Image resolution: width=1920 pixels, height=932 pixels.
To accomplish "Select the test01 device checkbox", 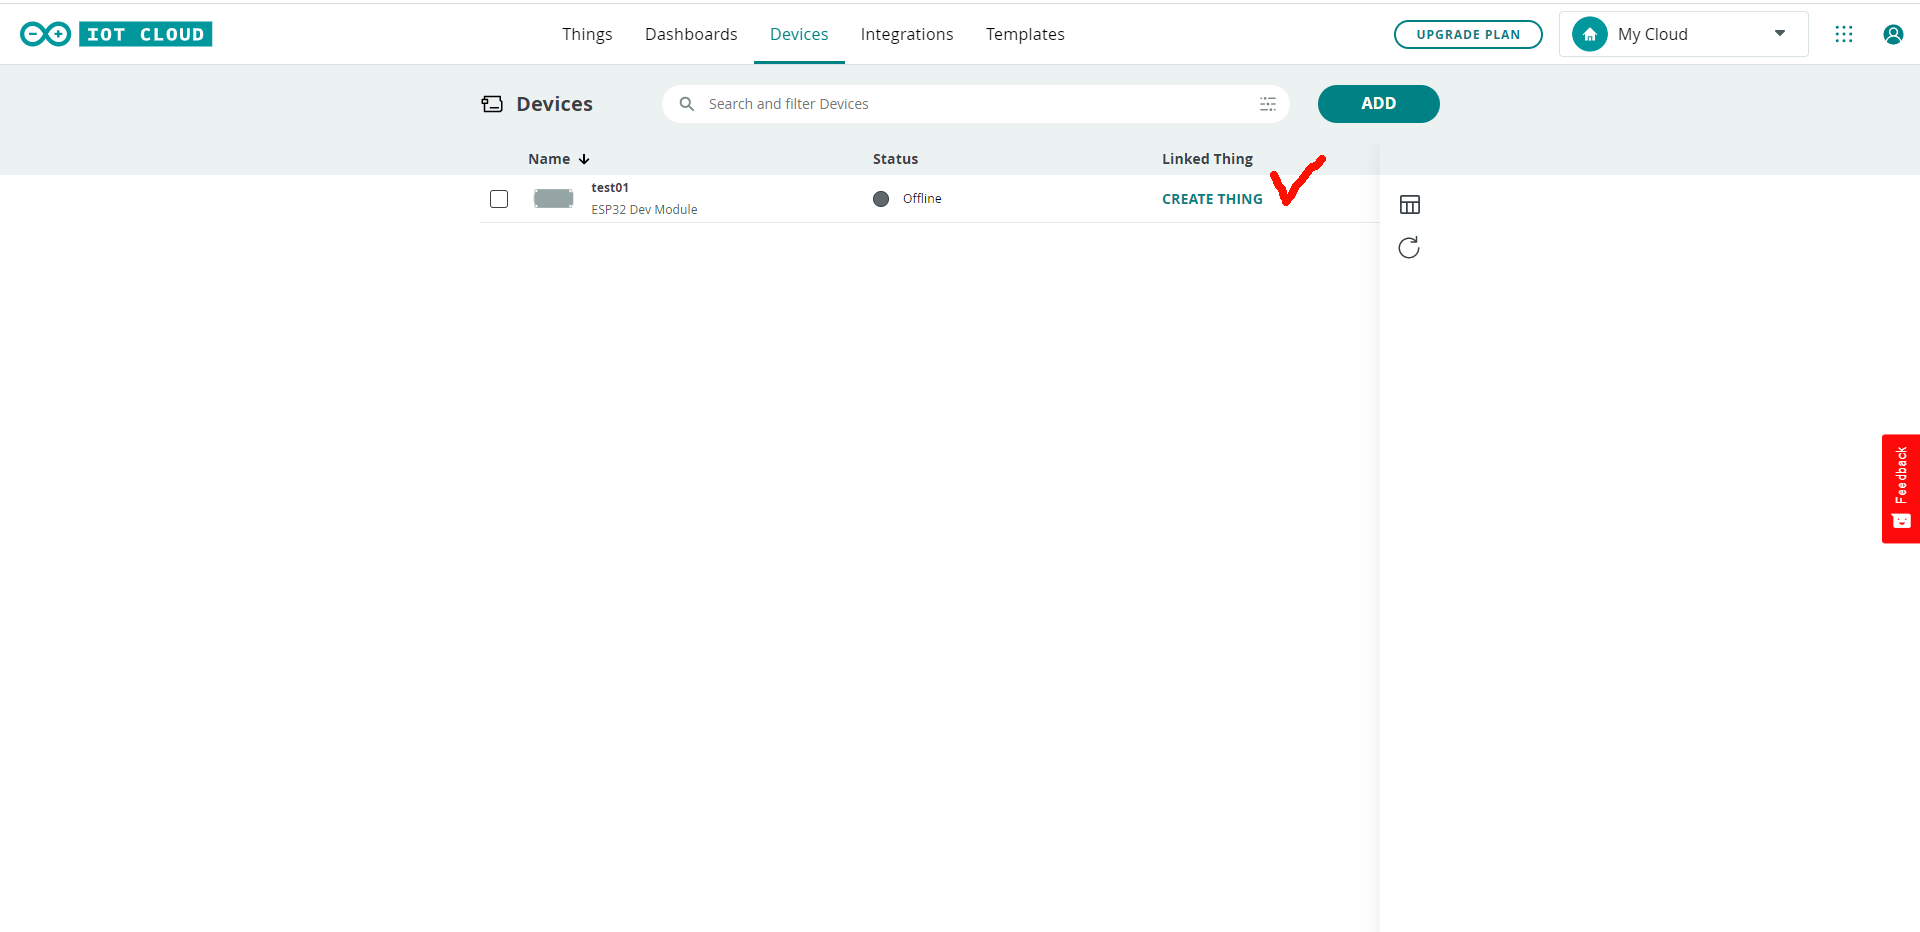I will point(499,199).
